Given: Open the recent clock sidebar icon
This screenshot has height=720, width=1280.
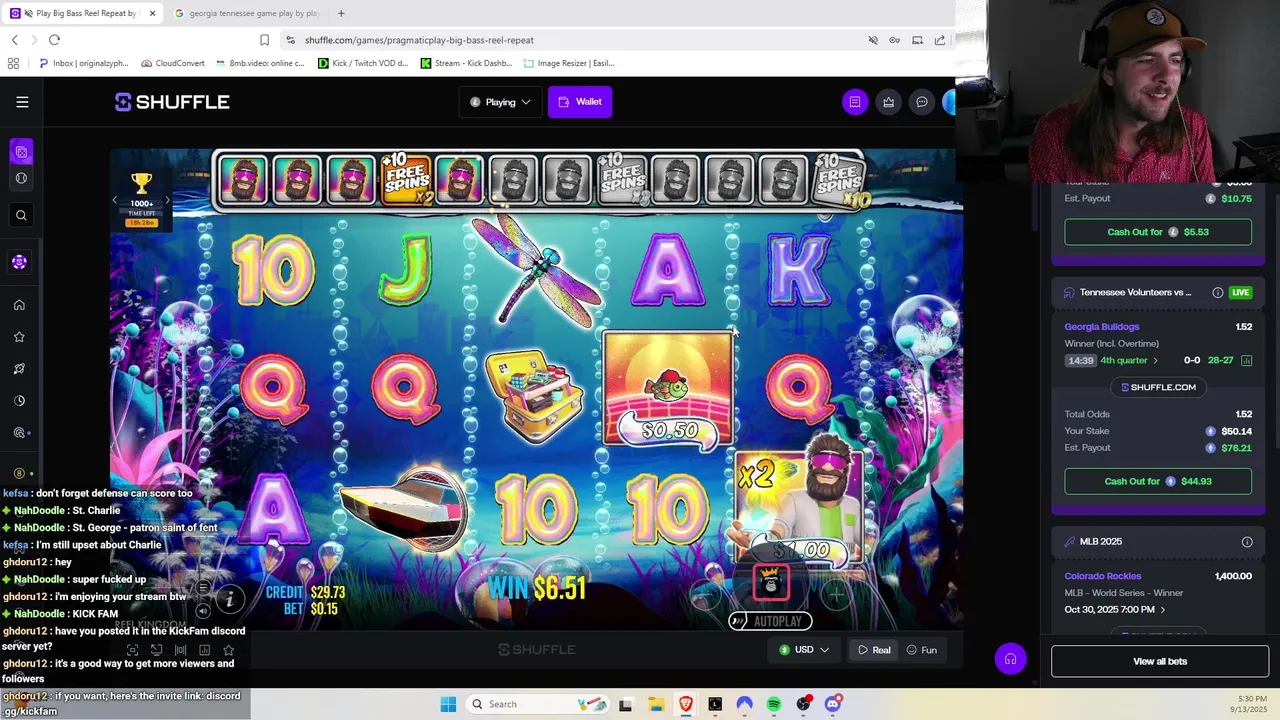Looking at the screenshot, I should (x=19, y=401).
